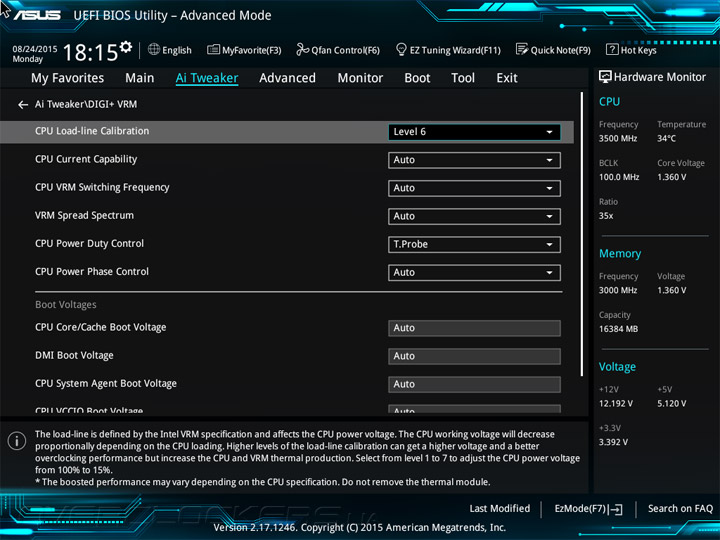Open the Advanced tab

[287, 78]
